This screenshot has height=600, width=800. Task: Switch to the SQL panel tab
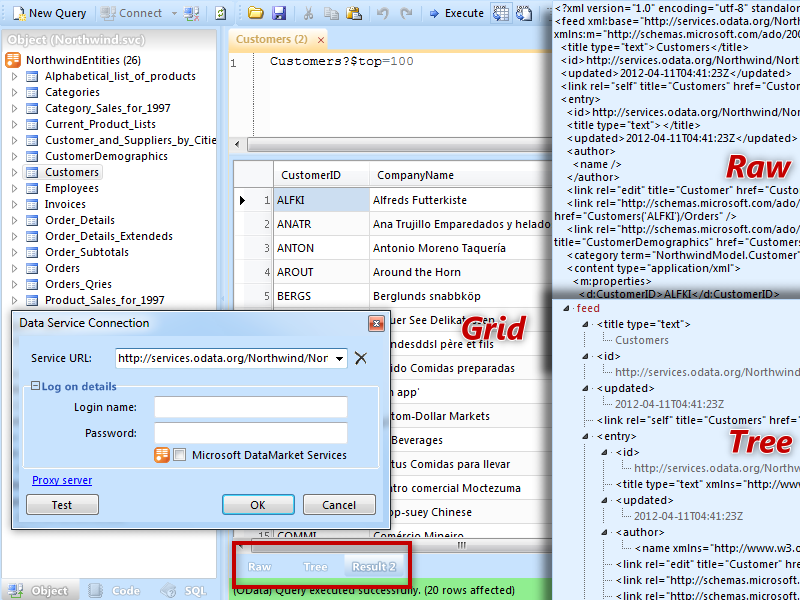point(185,590)
